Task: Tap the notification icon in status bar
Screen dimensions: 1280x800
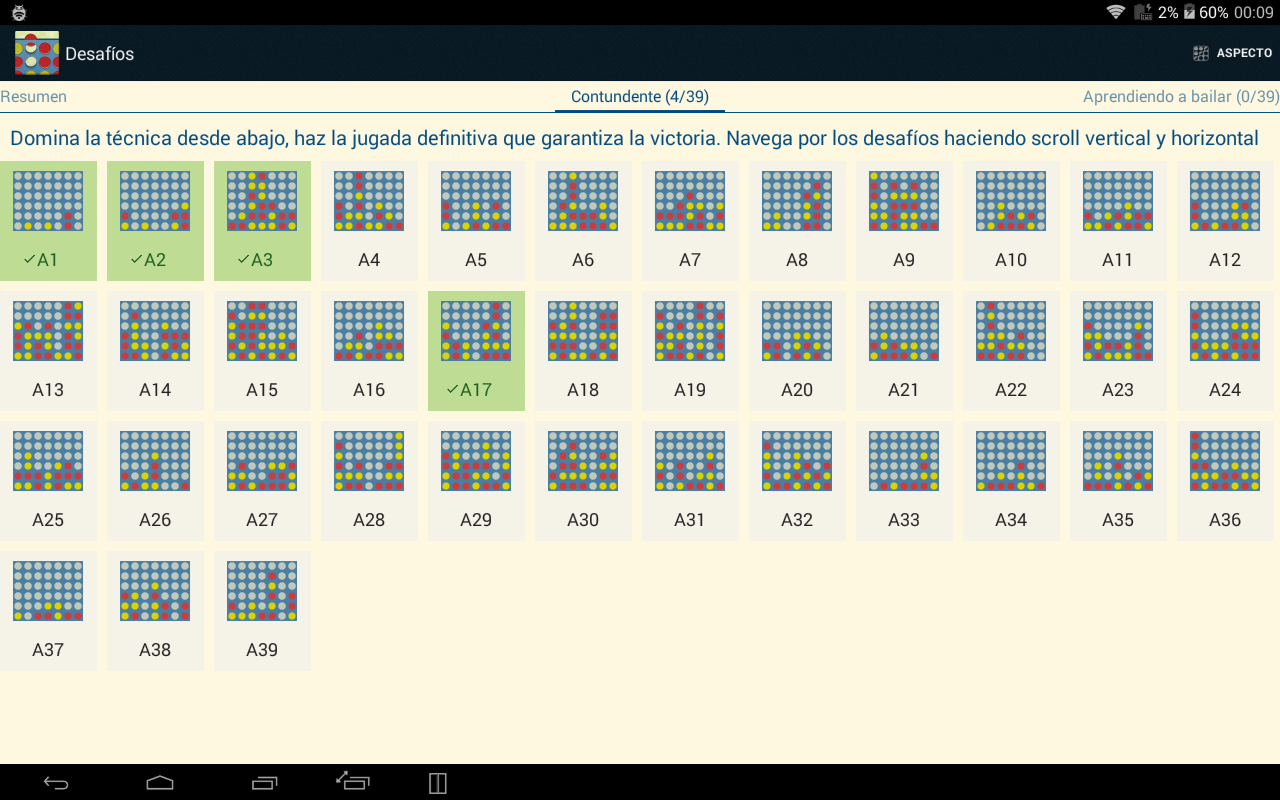Action: [19, 12]
